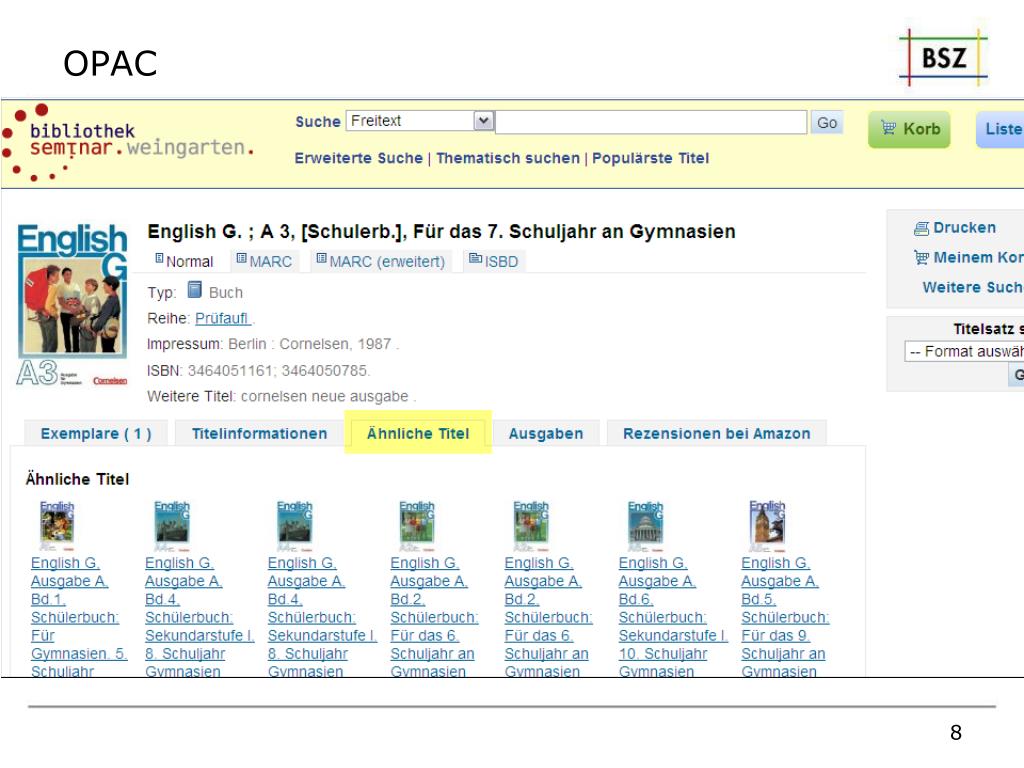This screenshot has height=768, width=1024.
Task: Click the bibliothek seminar weingarten logo
Action: click(128, 142)
